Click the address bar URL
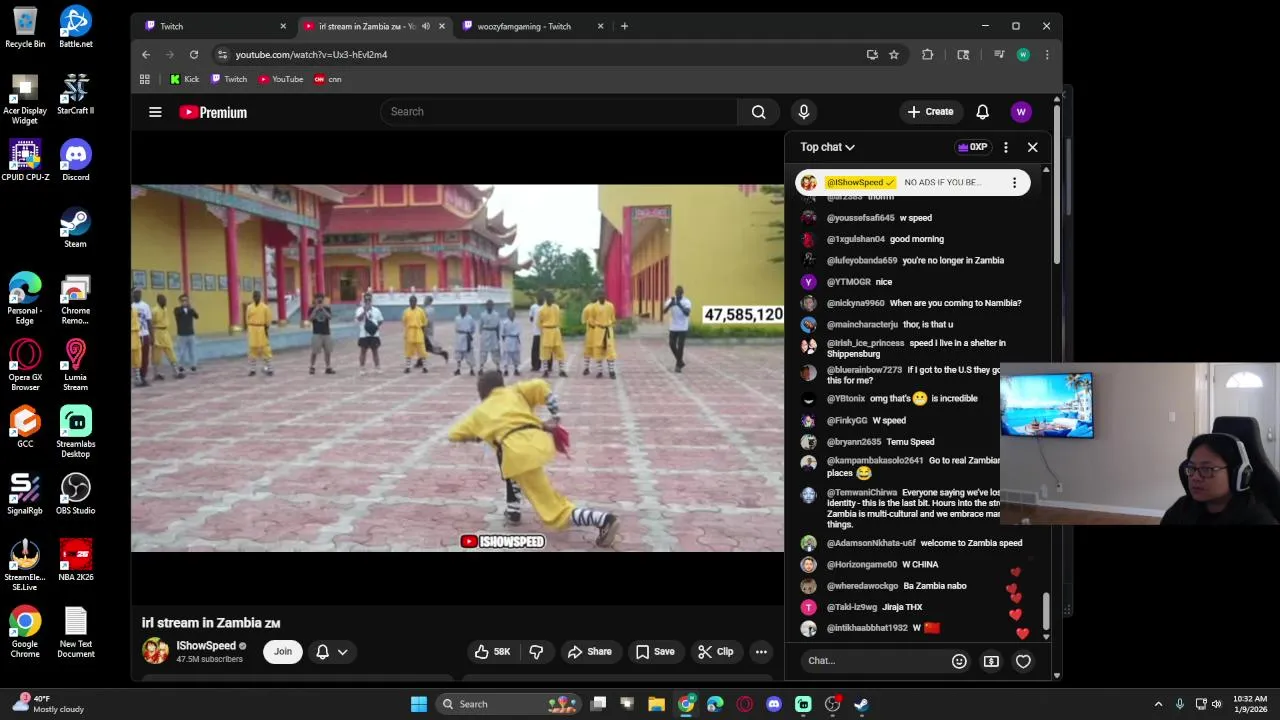This screenshot has height=720, width=1280. tap(311, 55)
